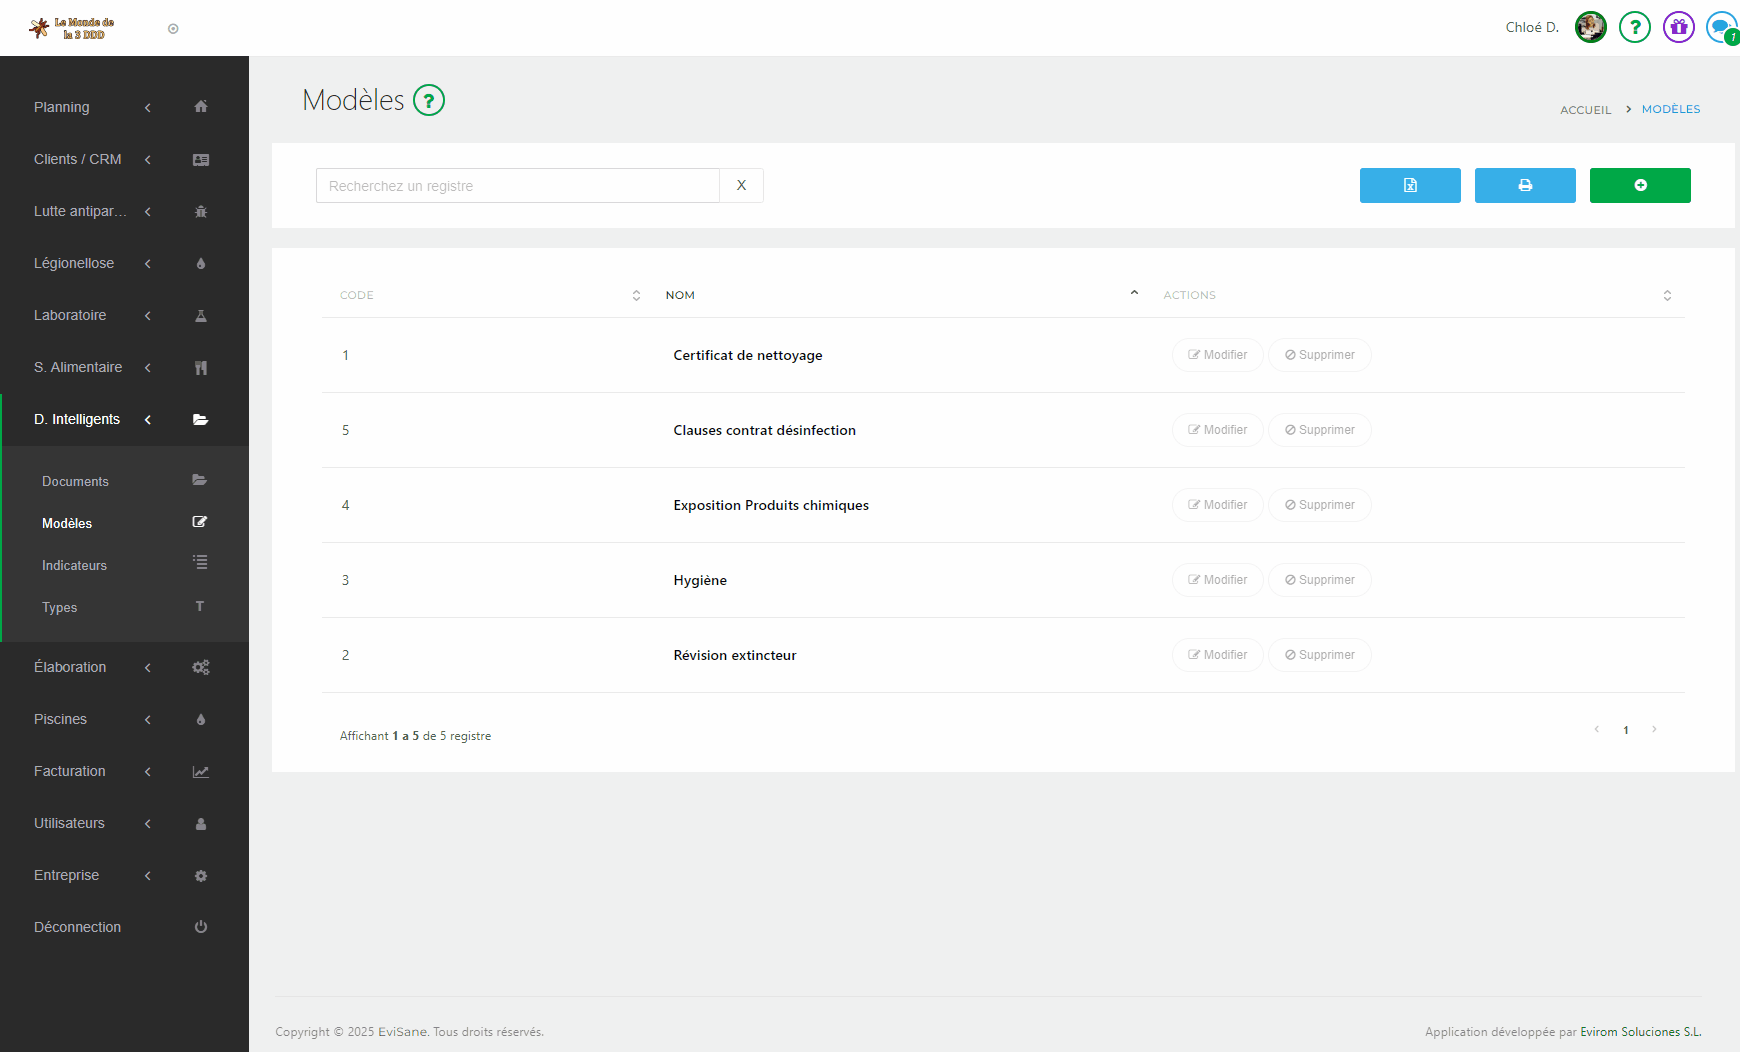Toggle sidebar with circle icon near logo
Image resolution: width=1740 pixels, height=1052 pixels.
173,29
